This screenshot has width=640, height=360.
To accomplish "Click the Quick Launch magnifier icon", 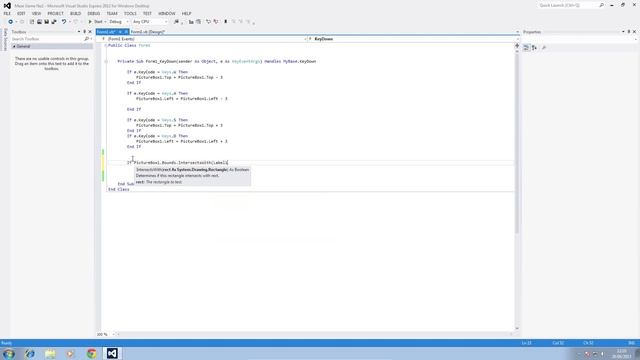I will tap(602, 6).
